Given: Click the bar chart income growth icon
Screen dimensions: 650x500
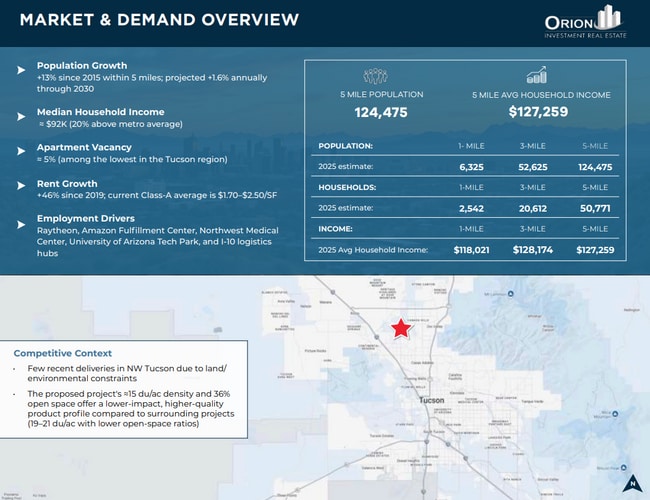Looking at the screenshot, I should (536, 76).
